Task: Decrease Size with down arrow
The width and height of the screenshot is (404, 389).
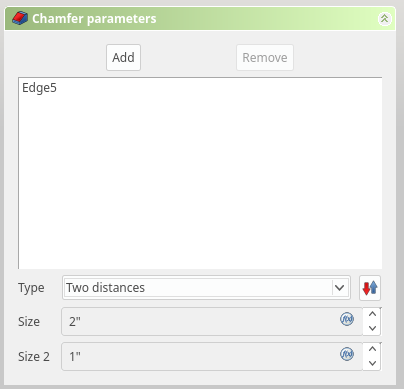Action: point(372,328)
